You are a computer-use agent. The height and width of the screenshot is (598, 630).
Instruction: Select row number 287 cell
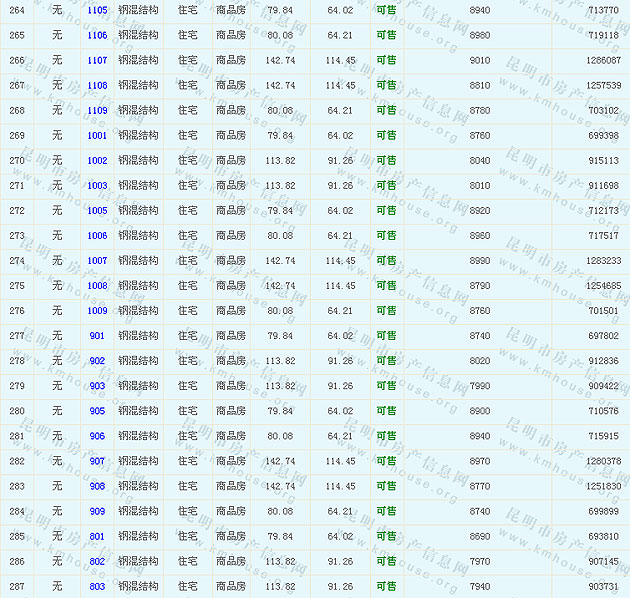point(17,586)
